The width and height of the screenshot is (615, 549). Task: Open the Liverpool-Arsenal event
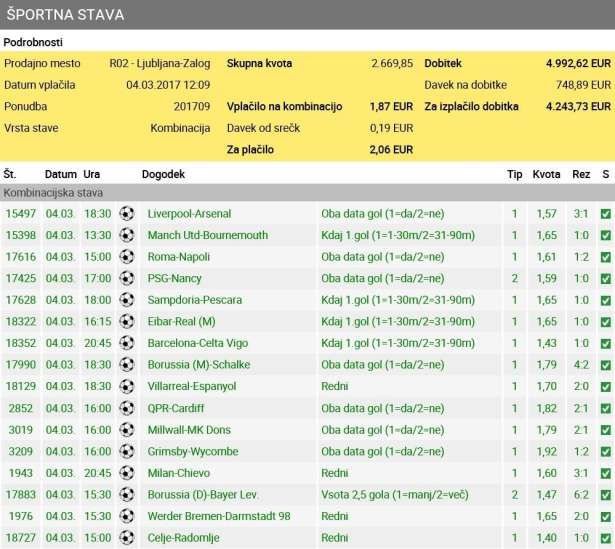tap(189, 214)
